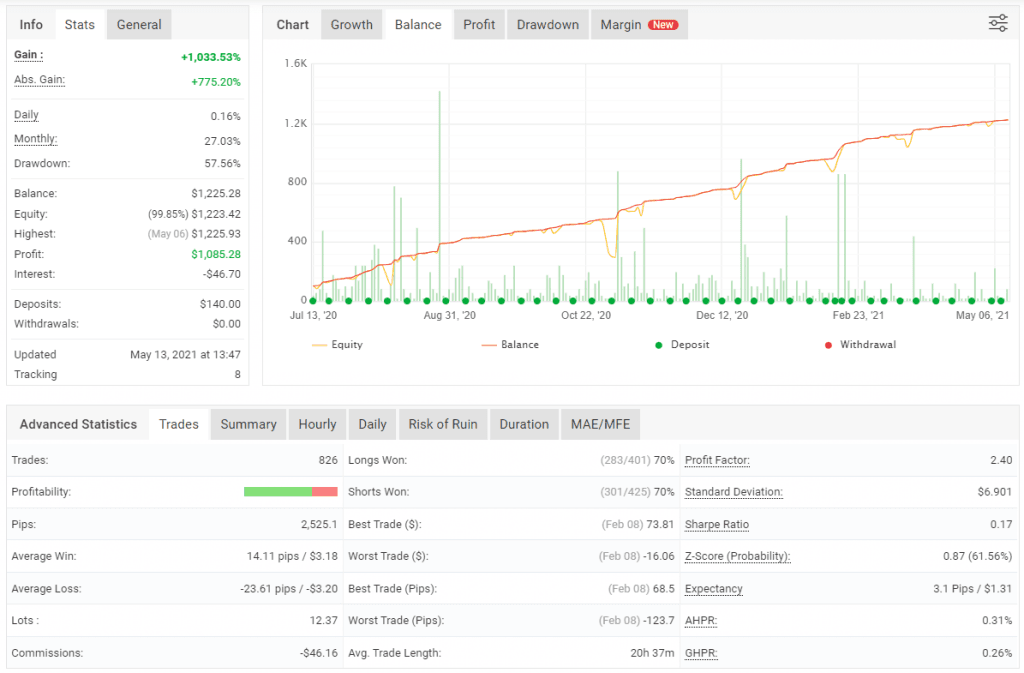Switch to the Growth chart tab
This screenshot has width=1024, height=673.
click(351, 24)
